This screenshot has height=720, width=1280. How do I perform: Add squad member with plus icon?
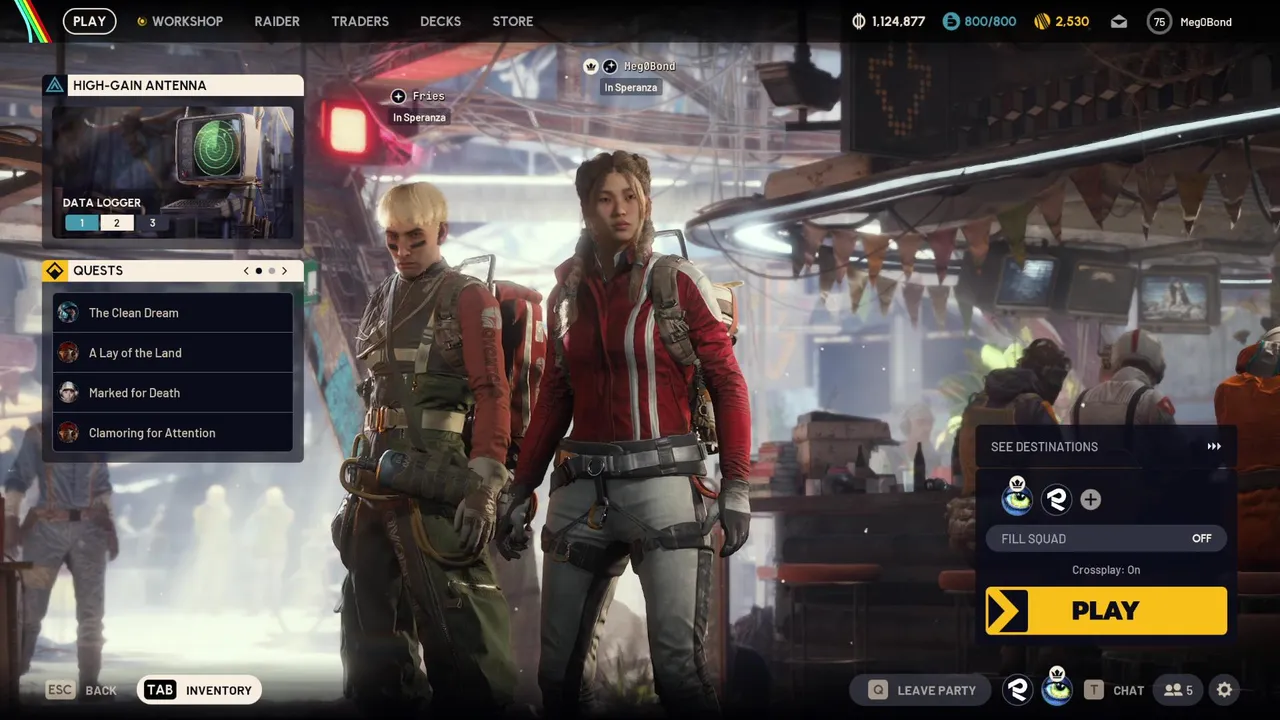[1091, 499]
